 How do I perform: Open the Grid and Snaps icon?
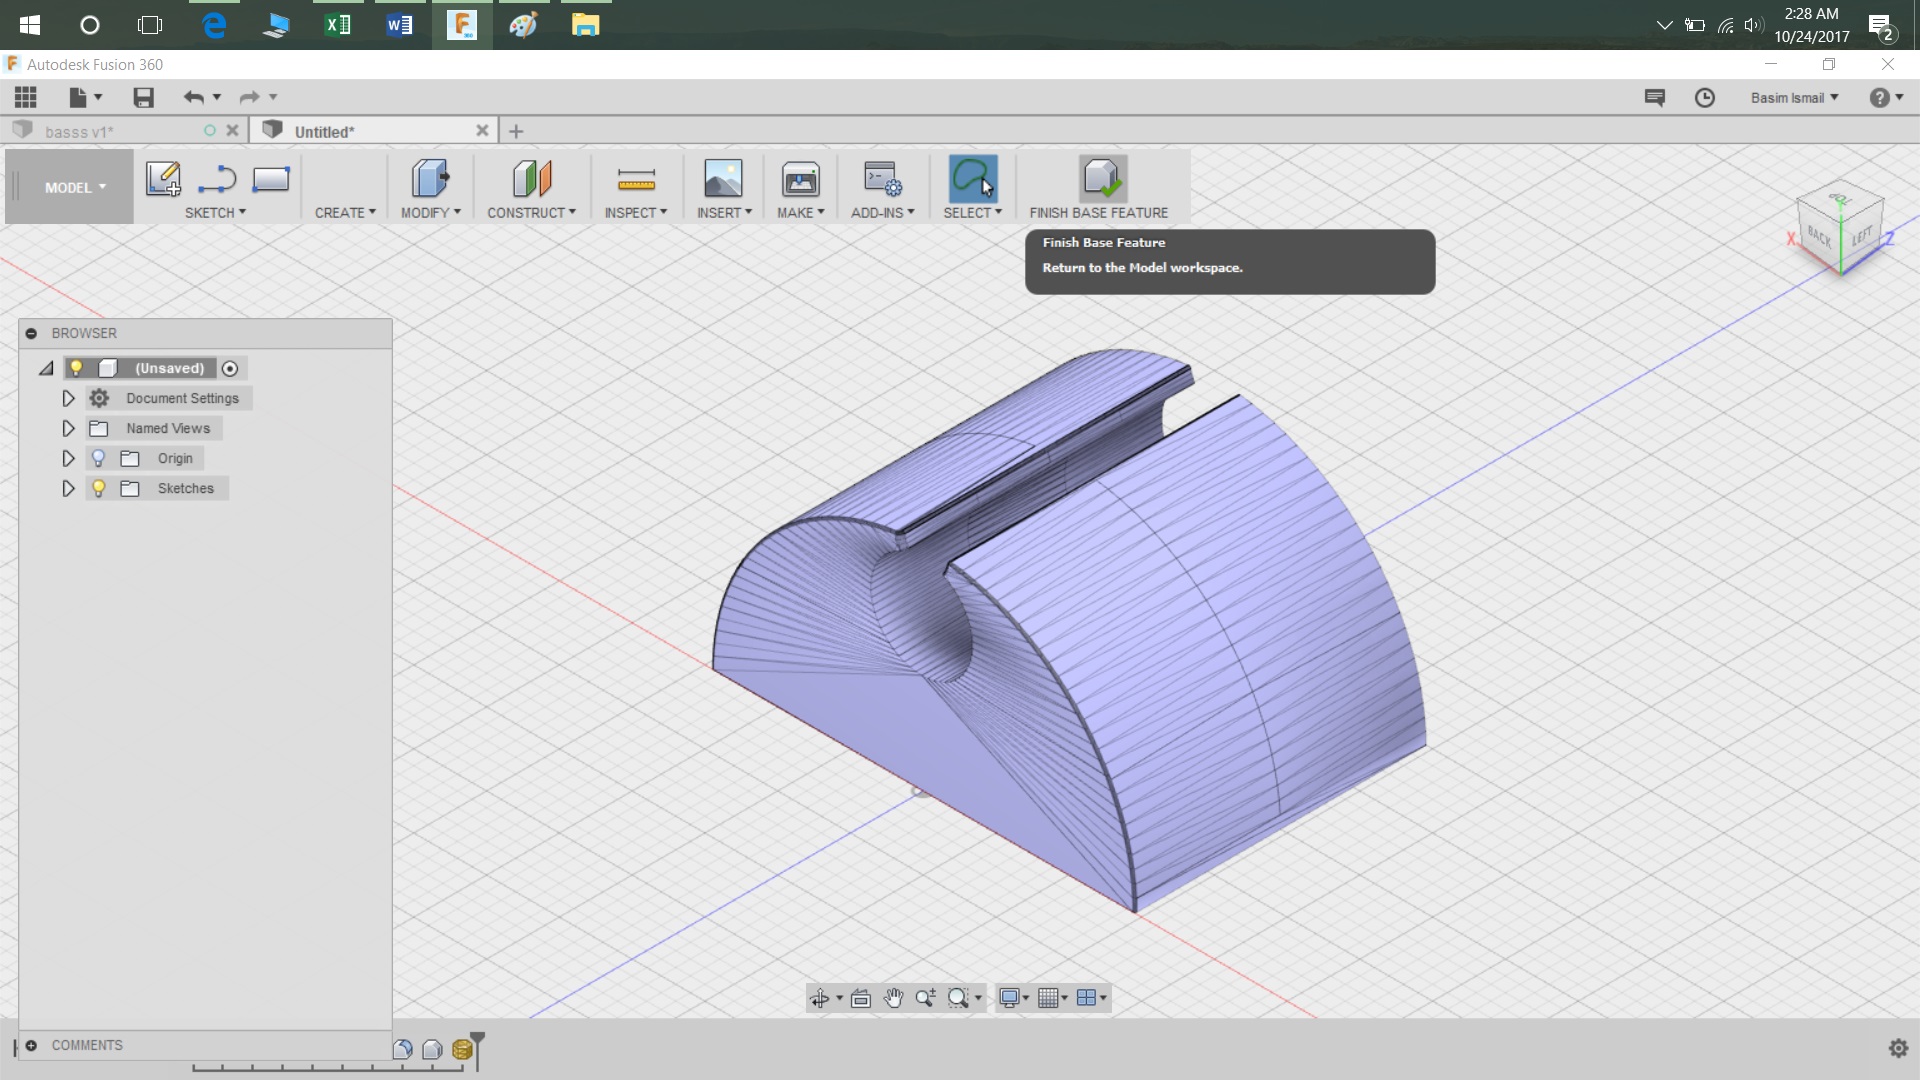click(x=1048, y=998)
